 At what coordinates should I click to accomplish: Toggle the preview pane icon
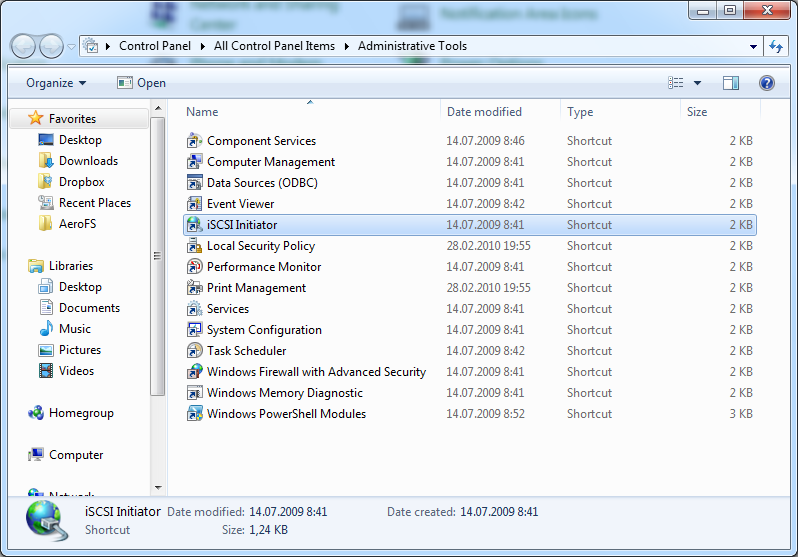point(731,82)
